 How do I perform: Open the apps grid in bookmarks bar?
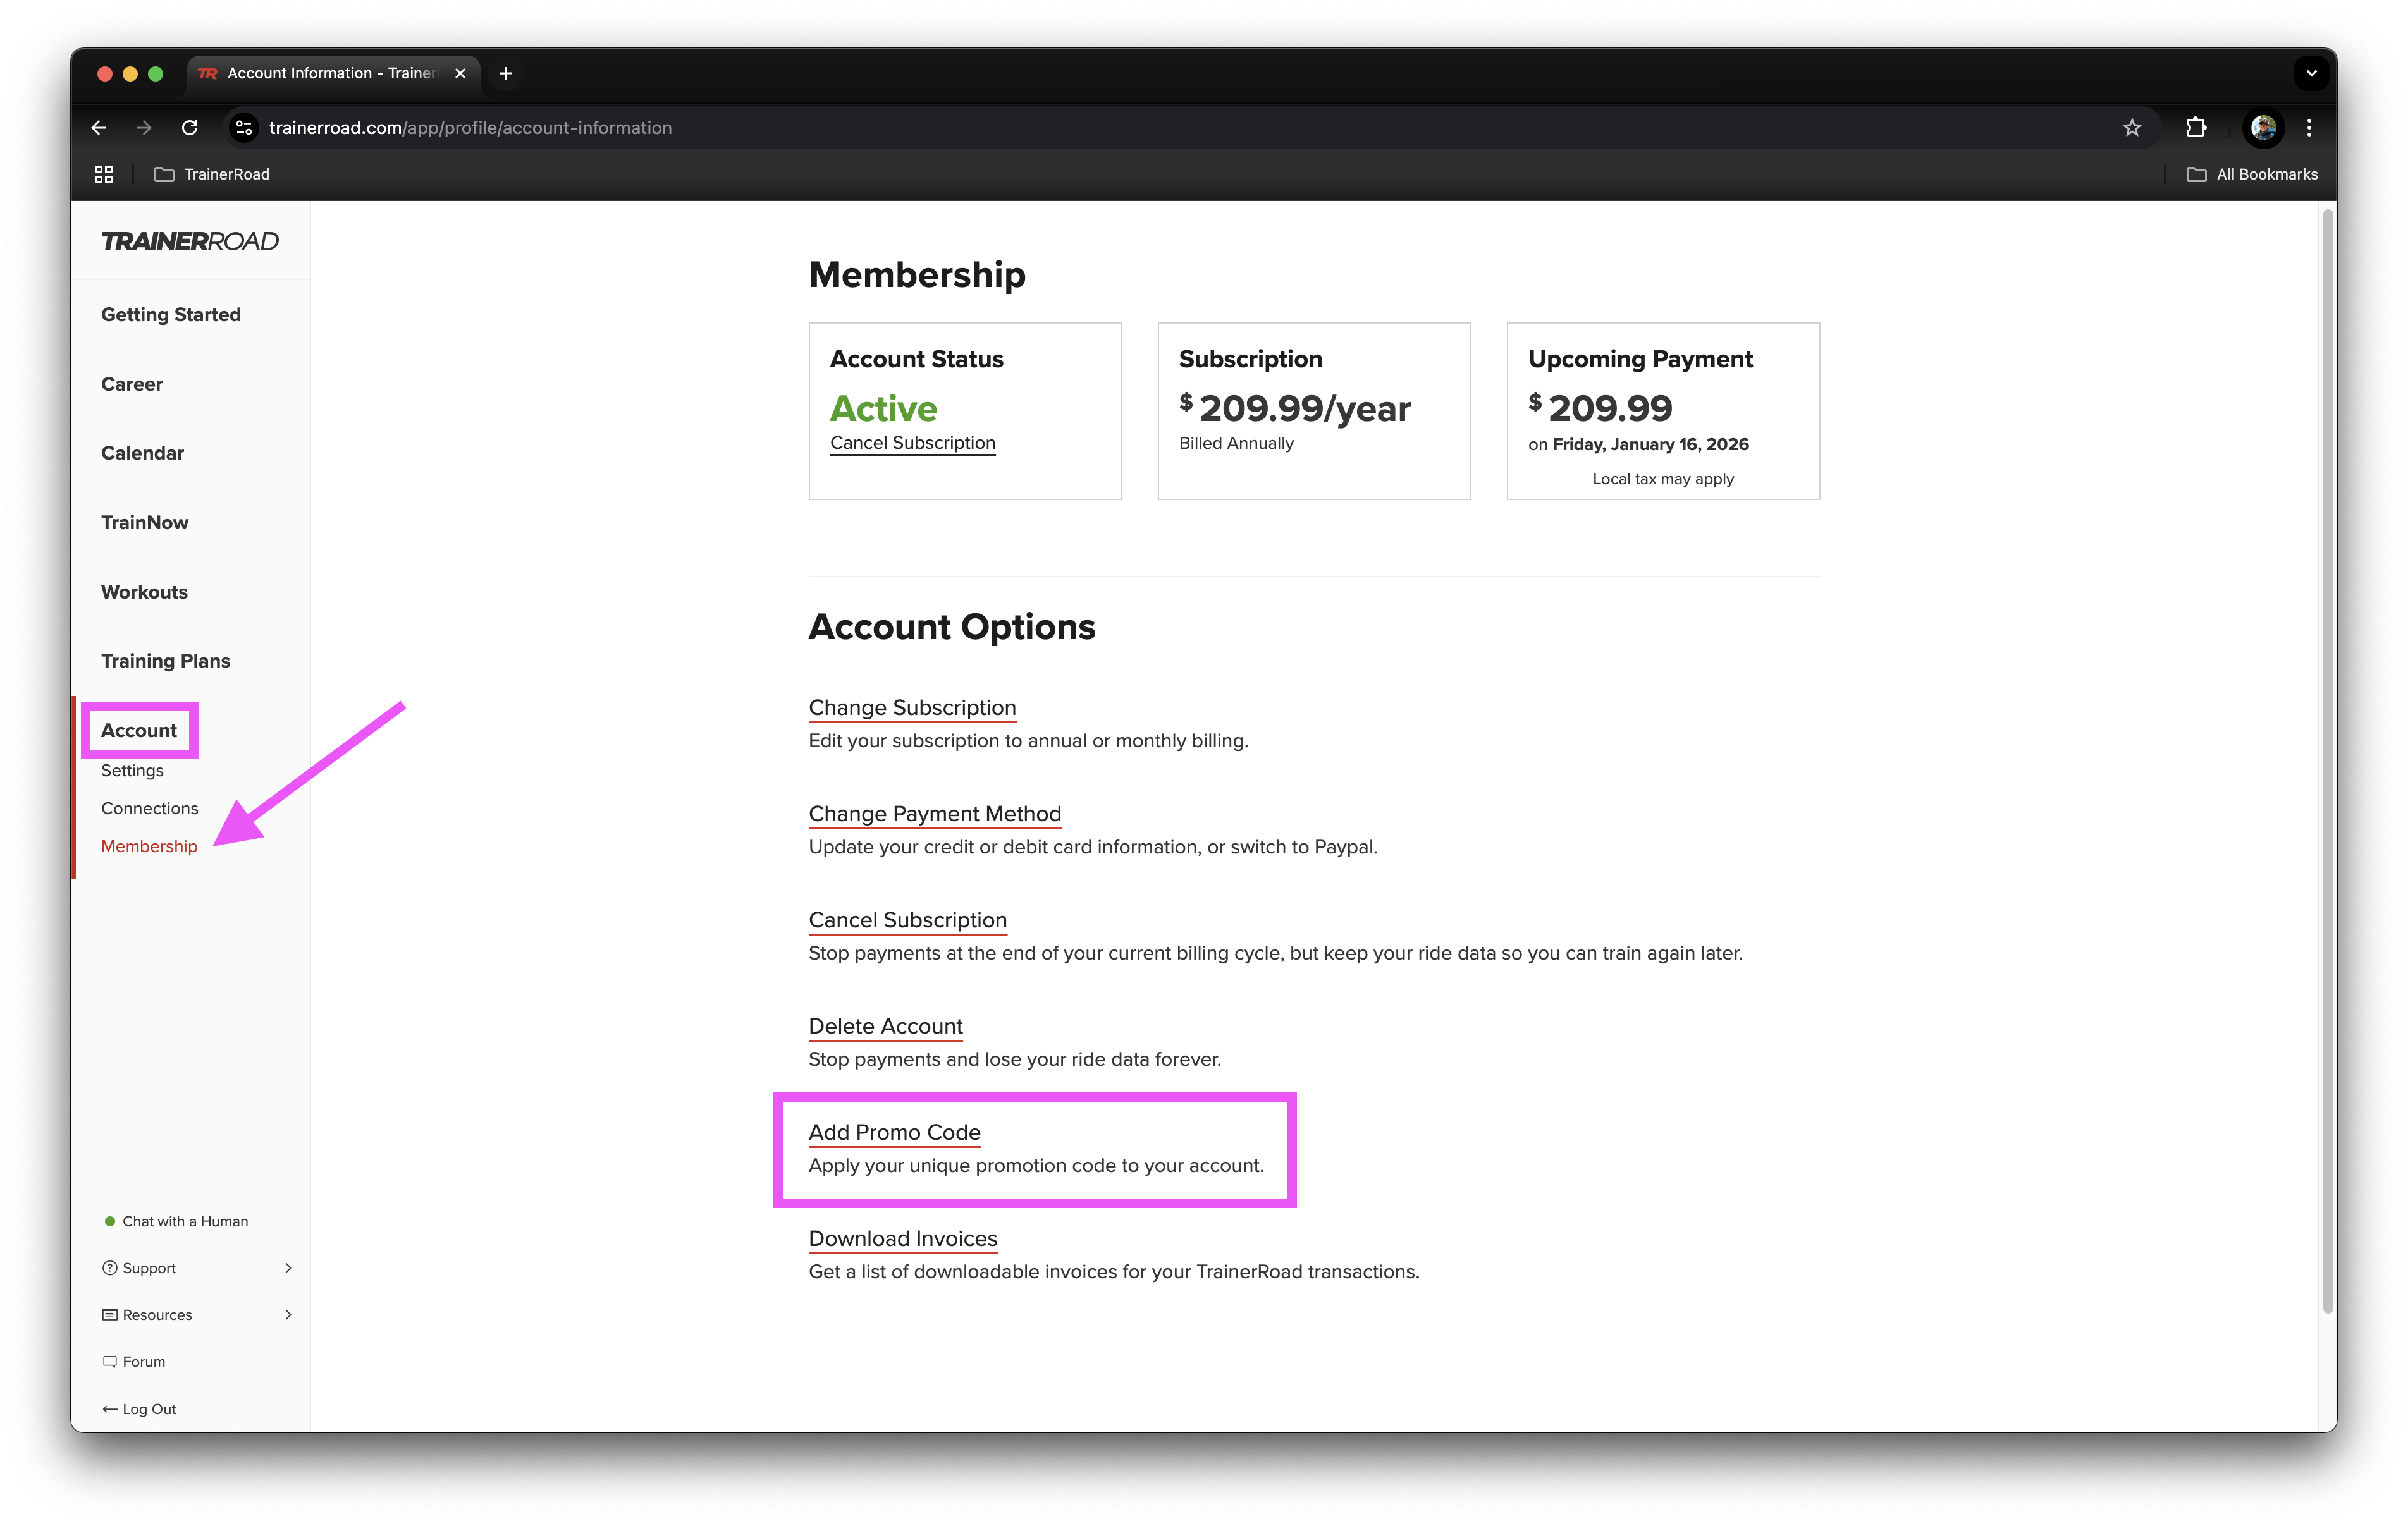click(103, 174)
